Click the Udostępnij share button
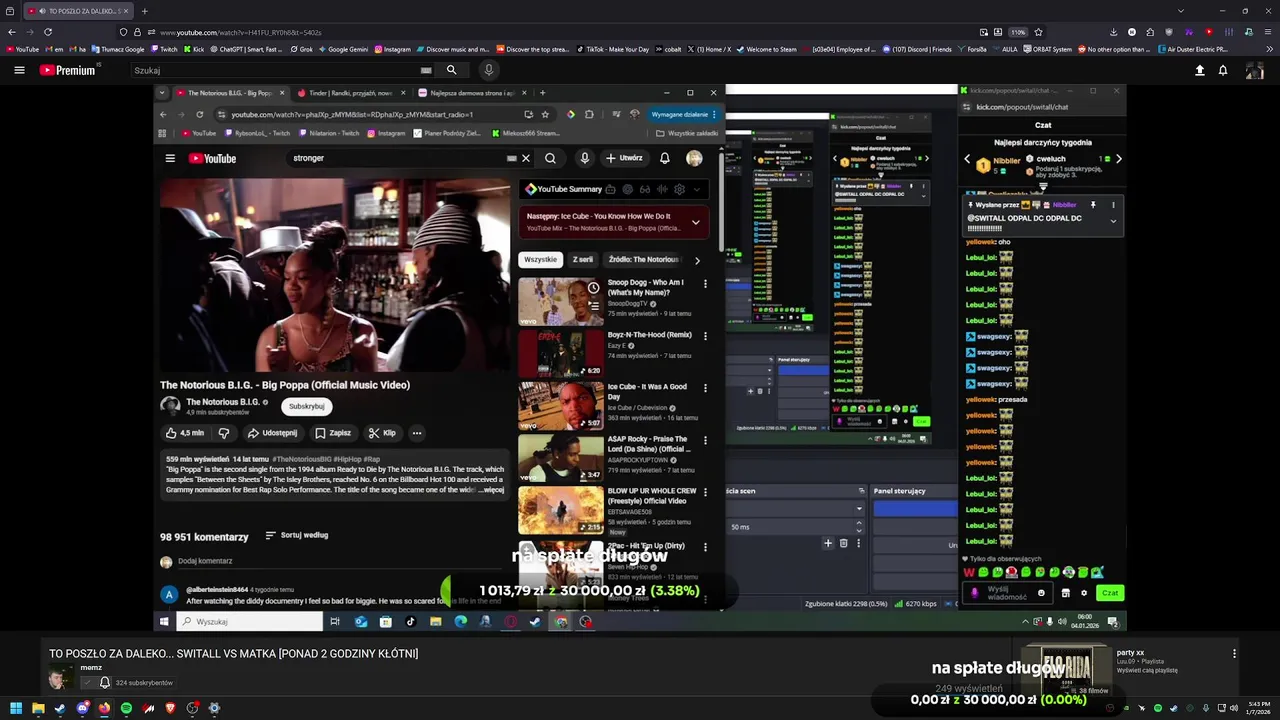The width and height of the screenshot is (1280, 720). click(272, 433)
